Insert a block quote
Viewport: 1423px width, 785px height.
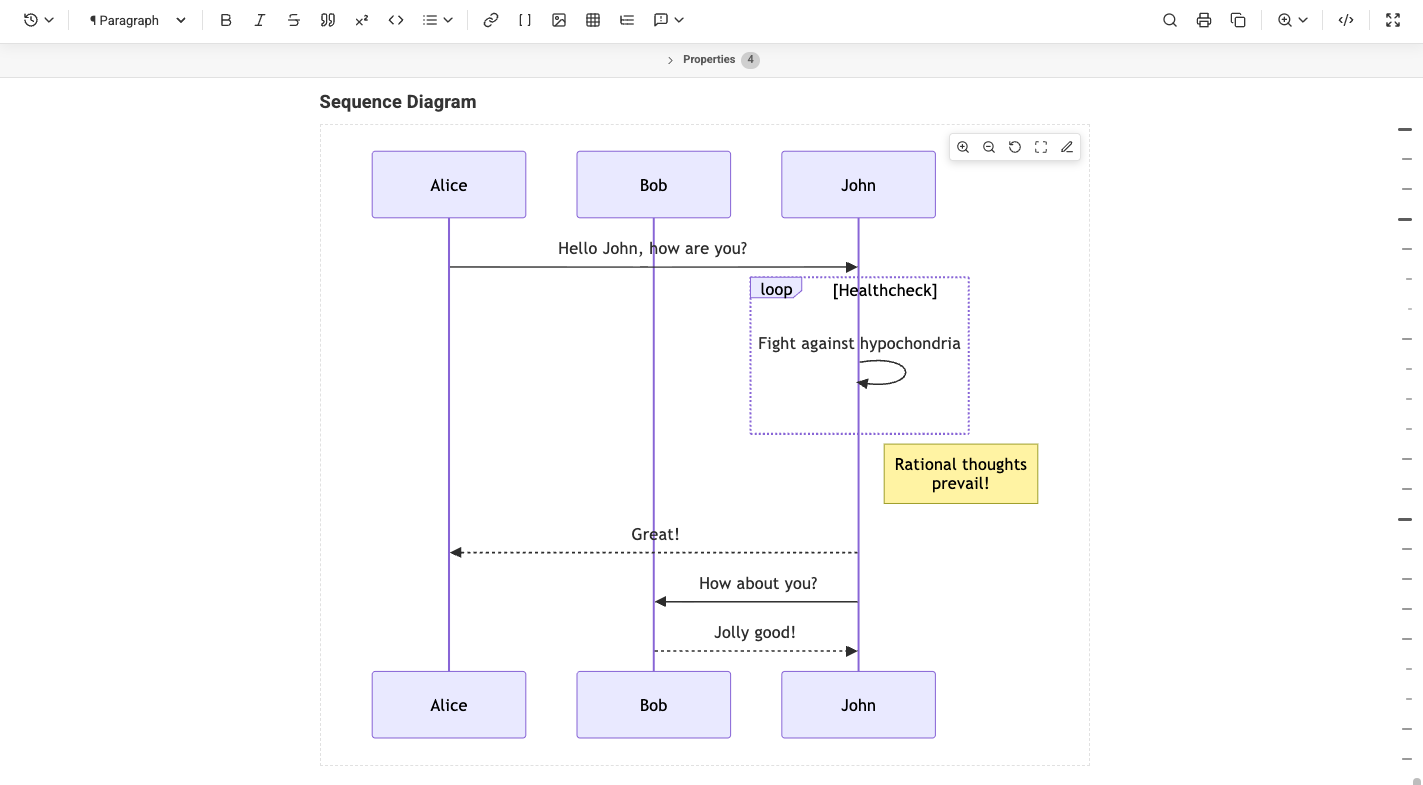point(328,20)
